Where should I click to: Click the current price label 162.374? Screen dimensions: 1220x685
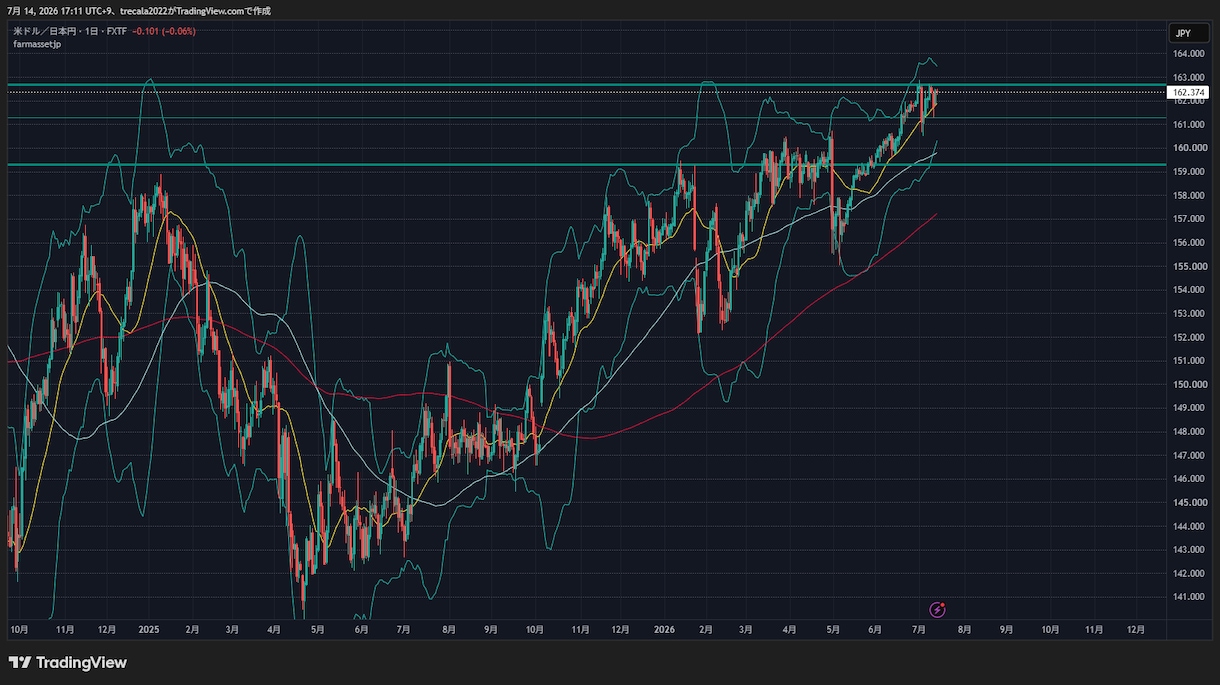[x=1188, y=92]
